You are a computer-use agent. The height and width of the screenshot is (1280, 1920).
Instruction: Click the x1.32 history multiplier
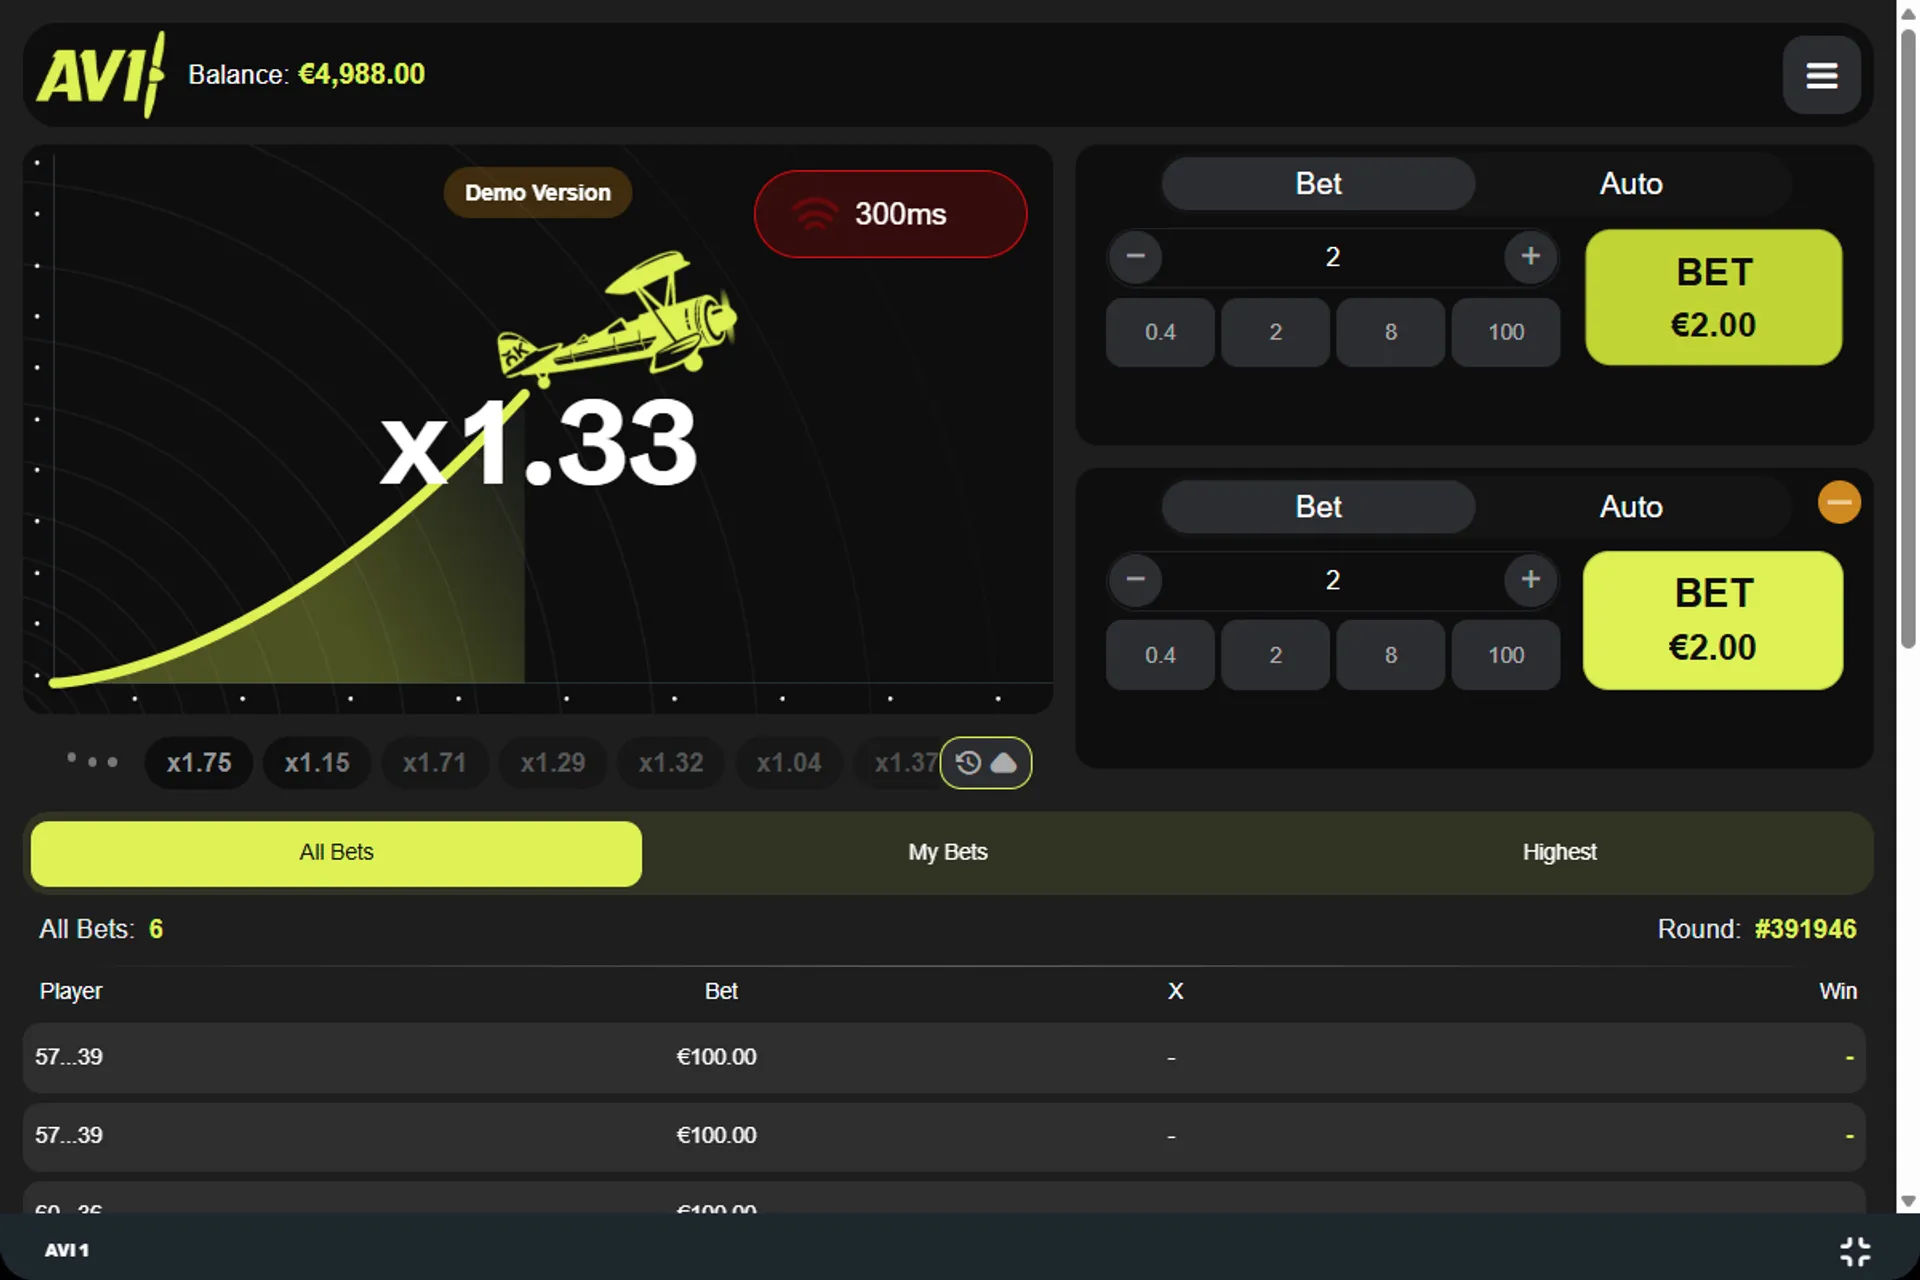pos(671,763)
